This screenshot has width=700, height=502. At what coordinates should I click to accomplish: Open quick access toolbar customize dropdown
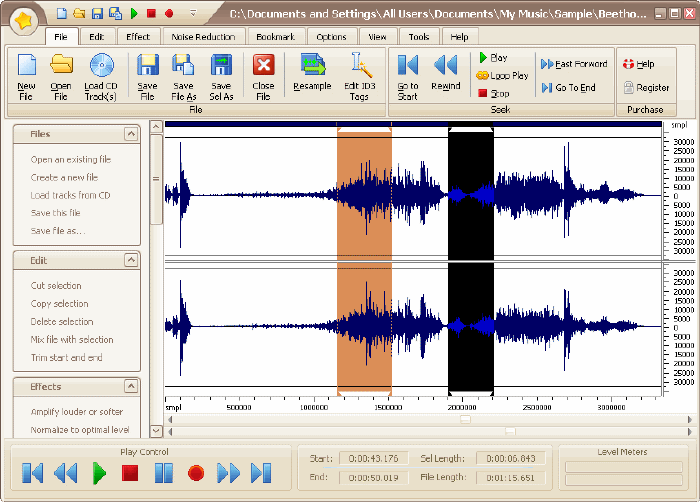tap(193, 13)
